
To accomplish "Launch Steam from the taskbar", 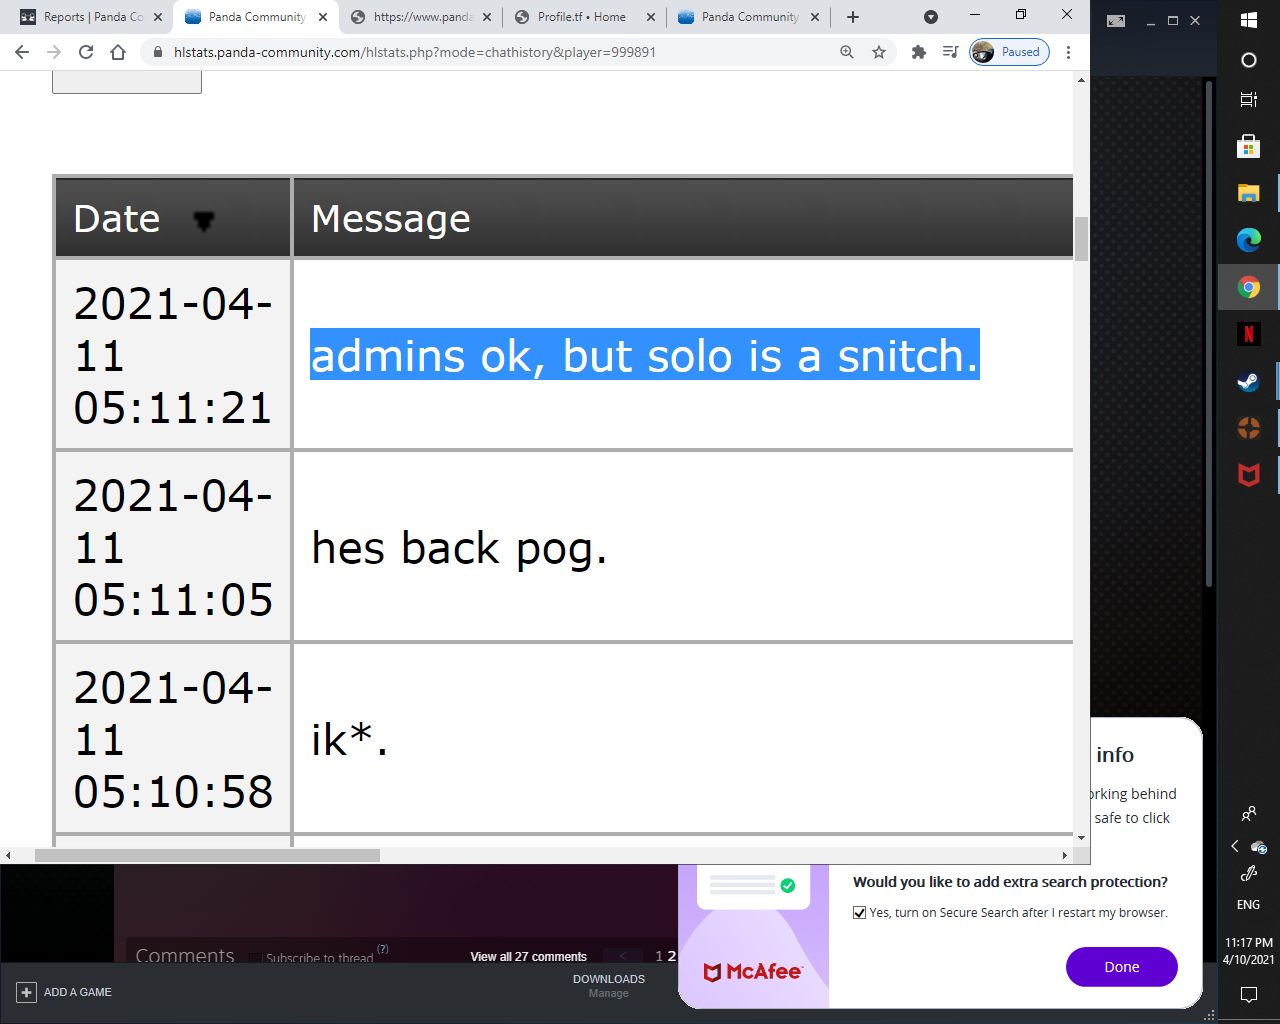I will [1248, 381].
